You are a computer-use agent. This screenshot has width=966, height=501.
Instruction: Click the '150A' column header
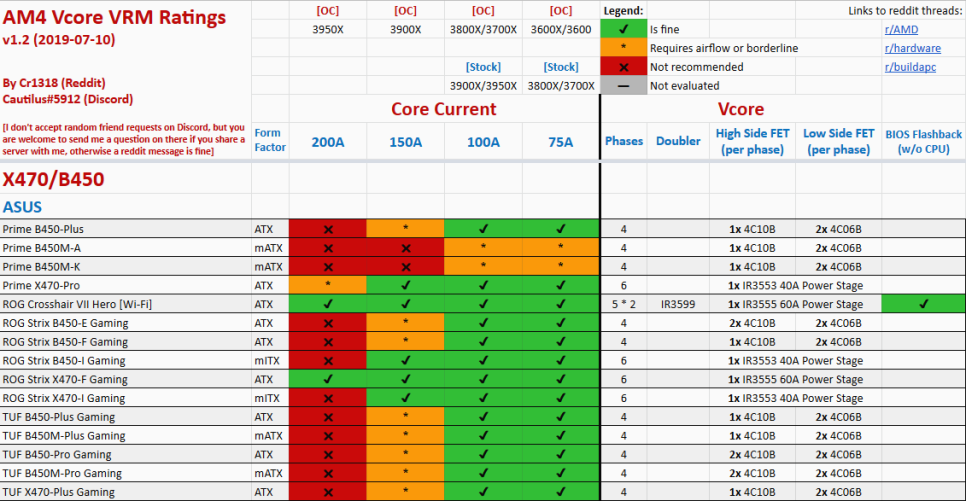pyautogui.click(x=405, y=142)
